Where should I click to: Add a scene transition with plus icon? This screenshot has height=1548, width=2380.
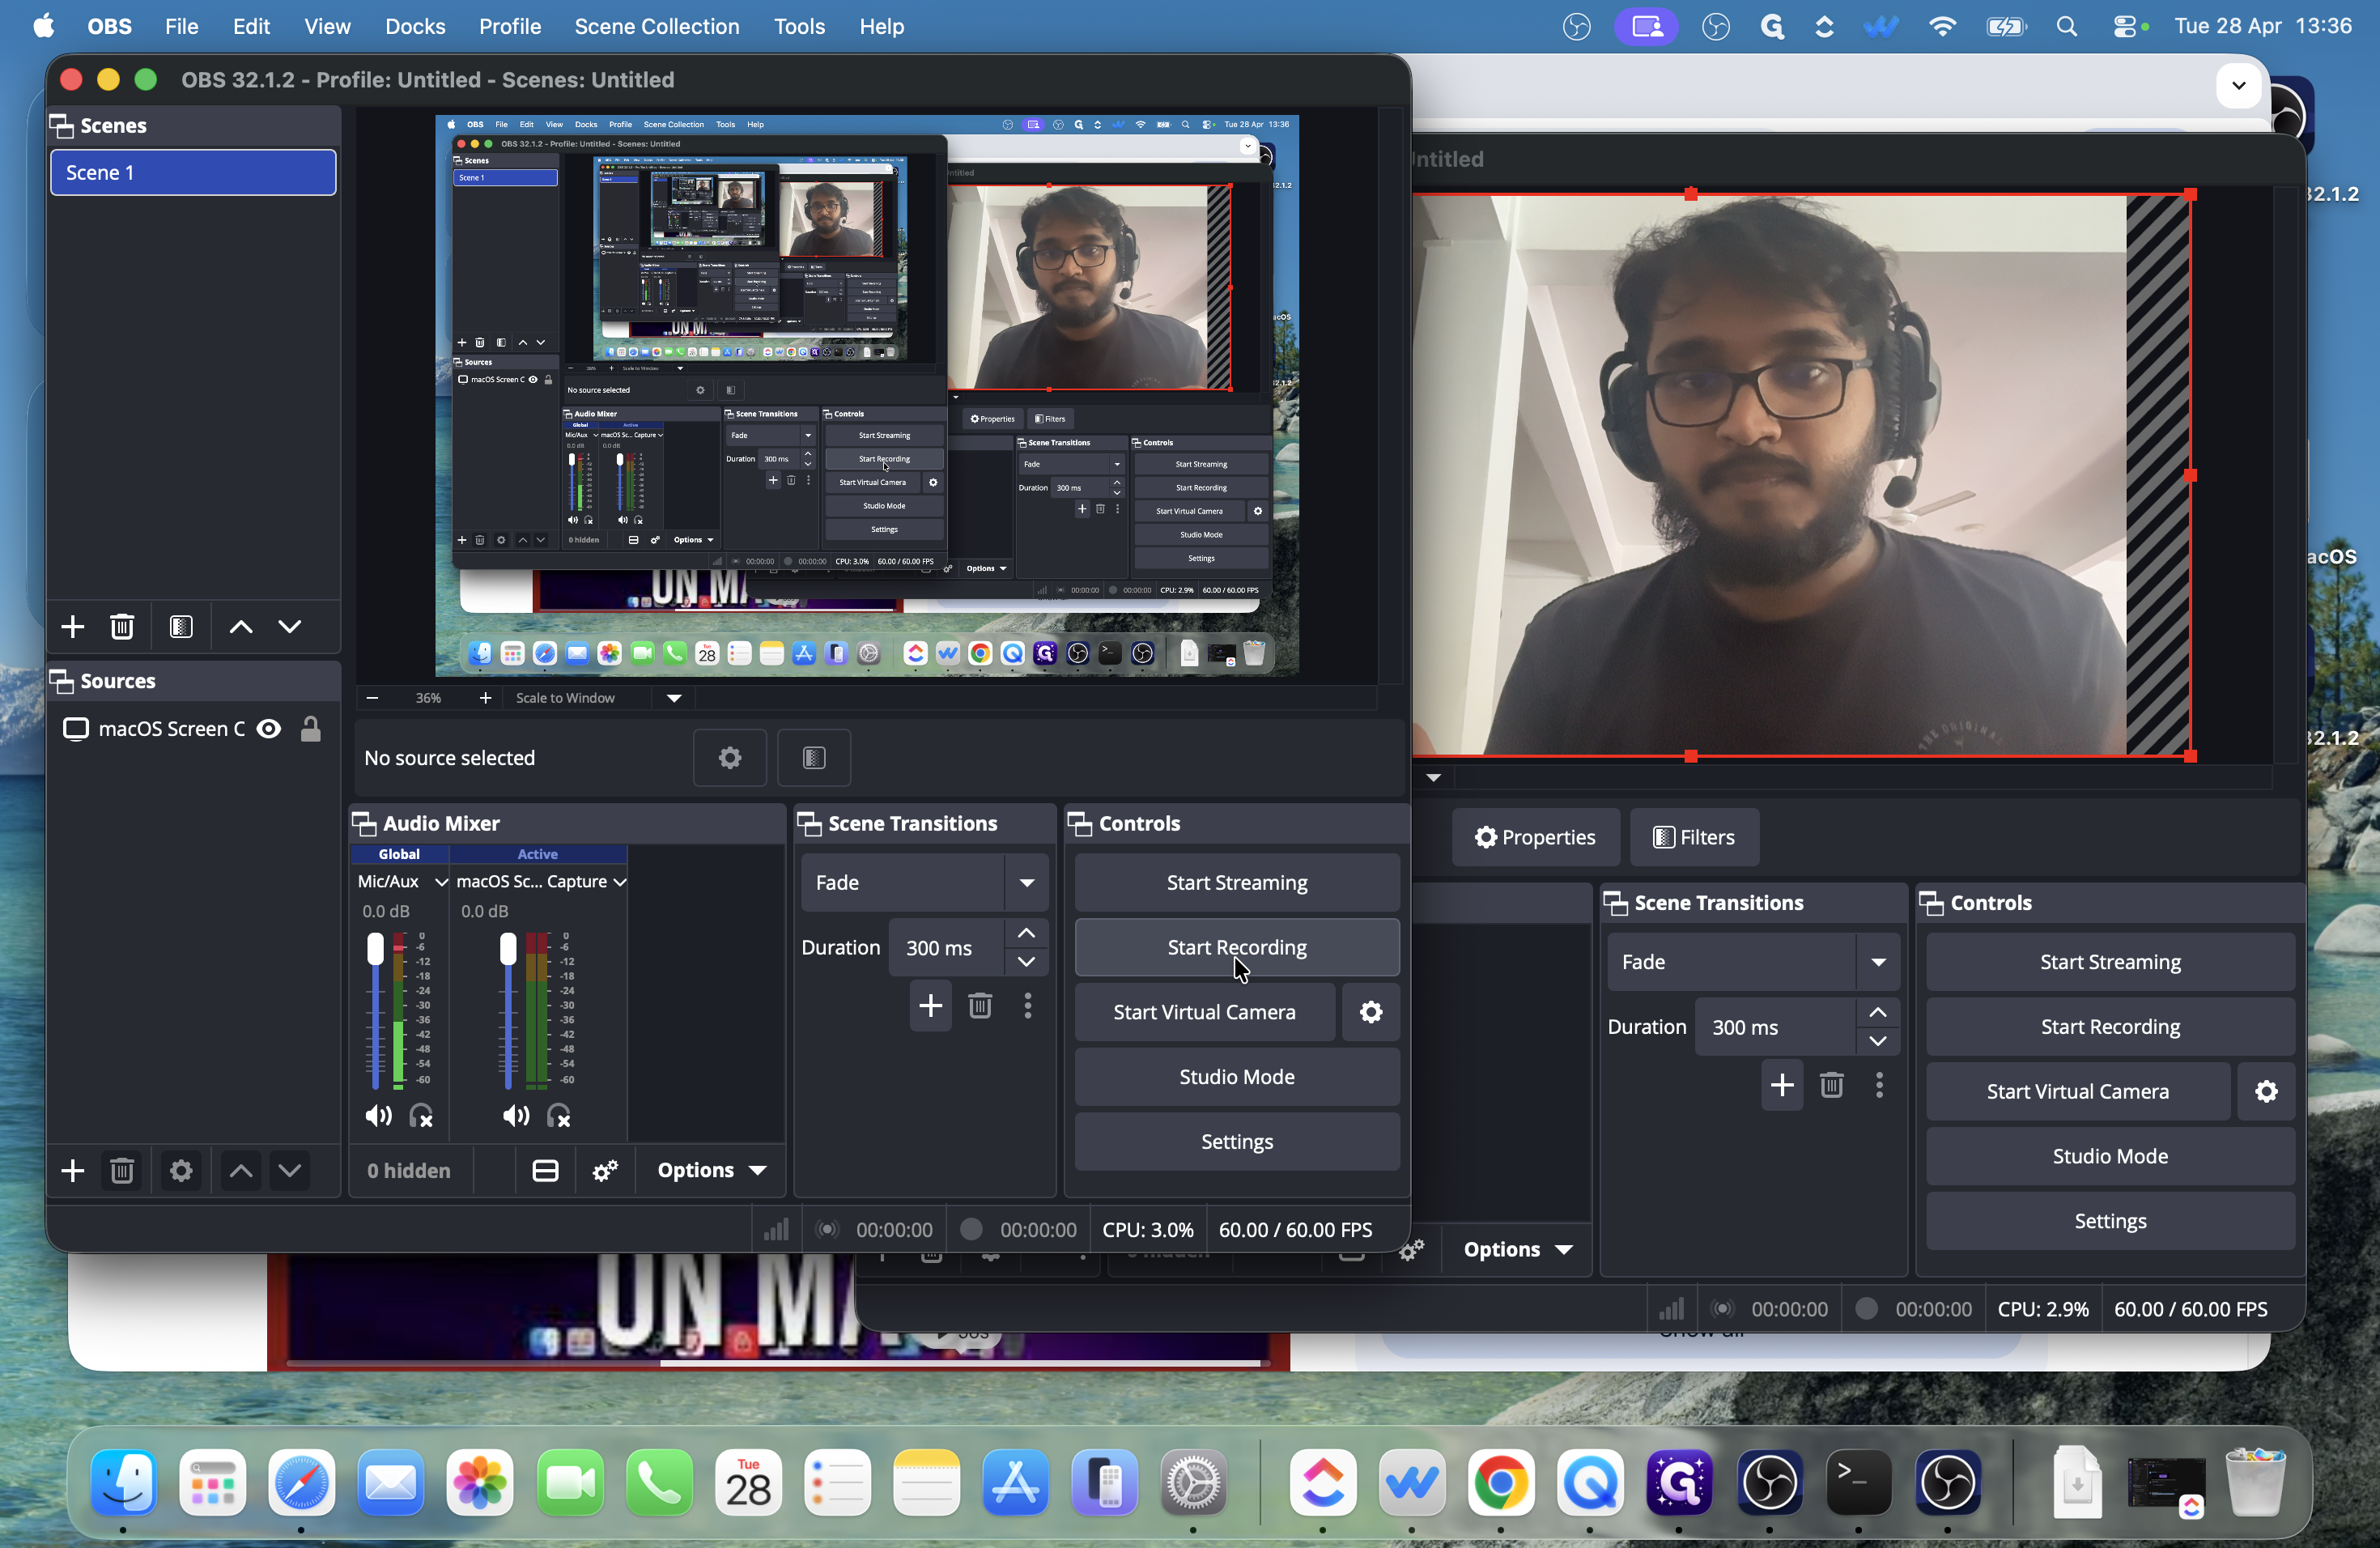tap(931, 1006)
